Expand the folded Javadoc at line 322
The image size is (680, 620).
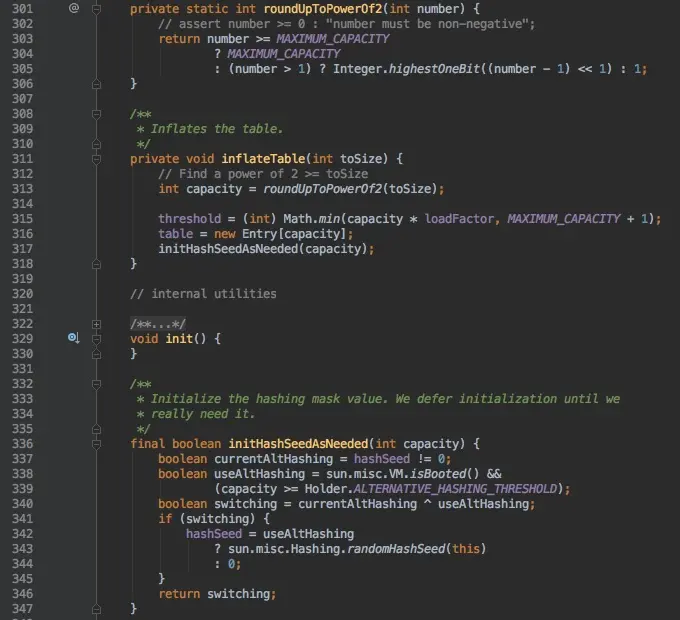tap(97, 324)
